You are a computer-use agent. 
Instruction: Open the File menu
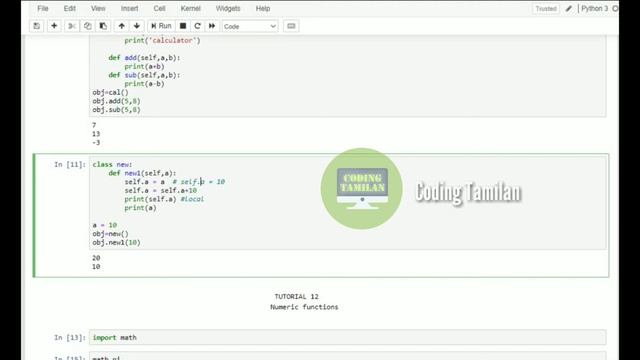pos(43,9)
